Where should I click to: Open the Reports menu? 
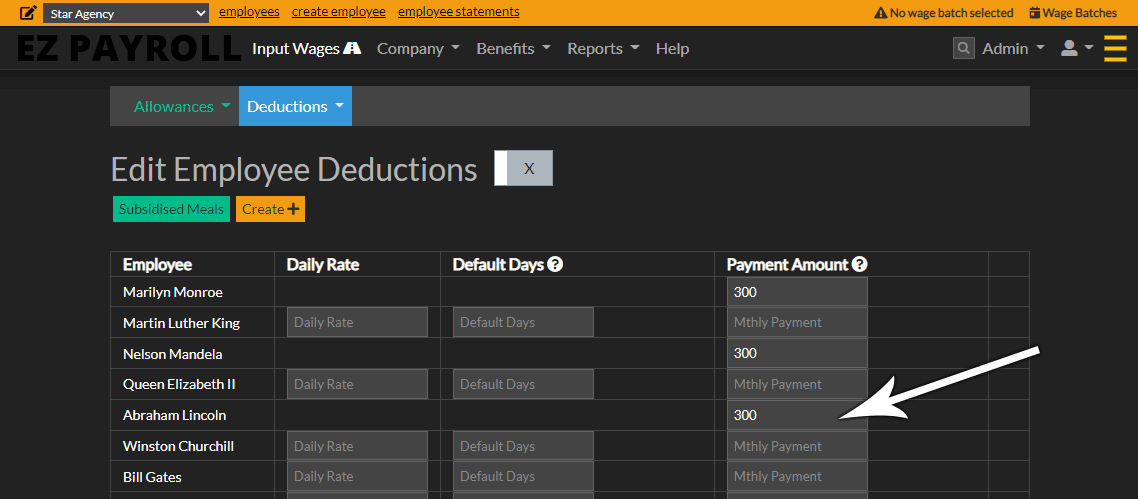(603, 48)
